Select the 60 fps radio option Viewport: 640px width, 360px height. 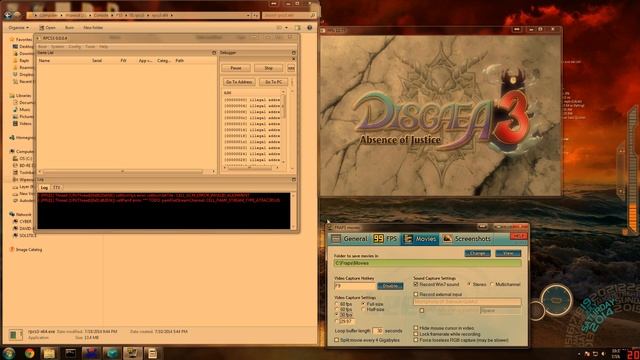[x=337, y=304]
